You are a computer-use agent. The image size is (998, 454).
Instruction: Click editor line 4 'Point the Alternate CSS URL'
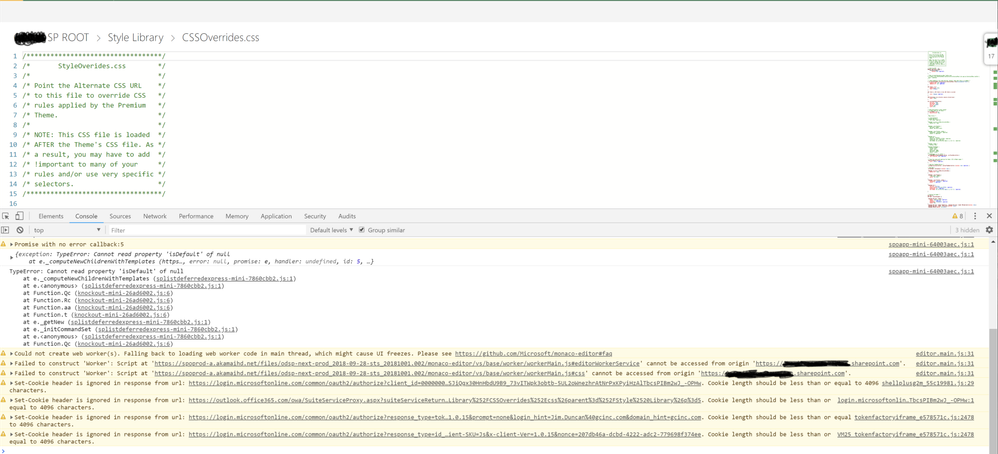(x=93, y=85)
